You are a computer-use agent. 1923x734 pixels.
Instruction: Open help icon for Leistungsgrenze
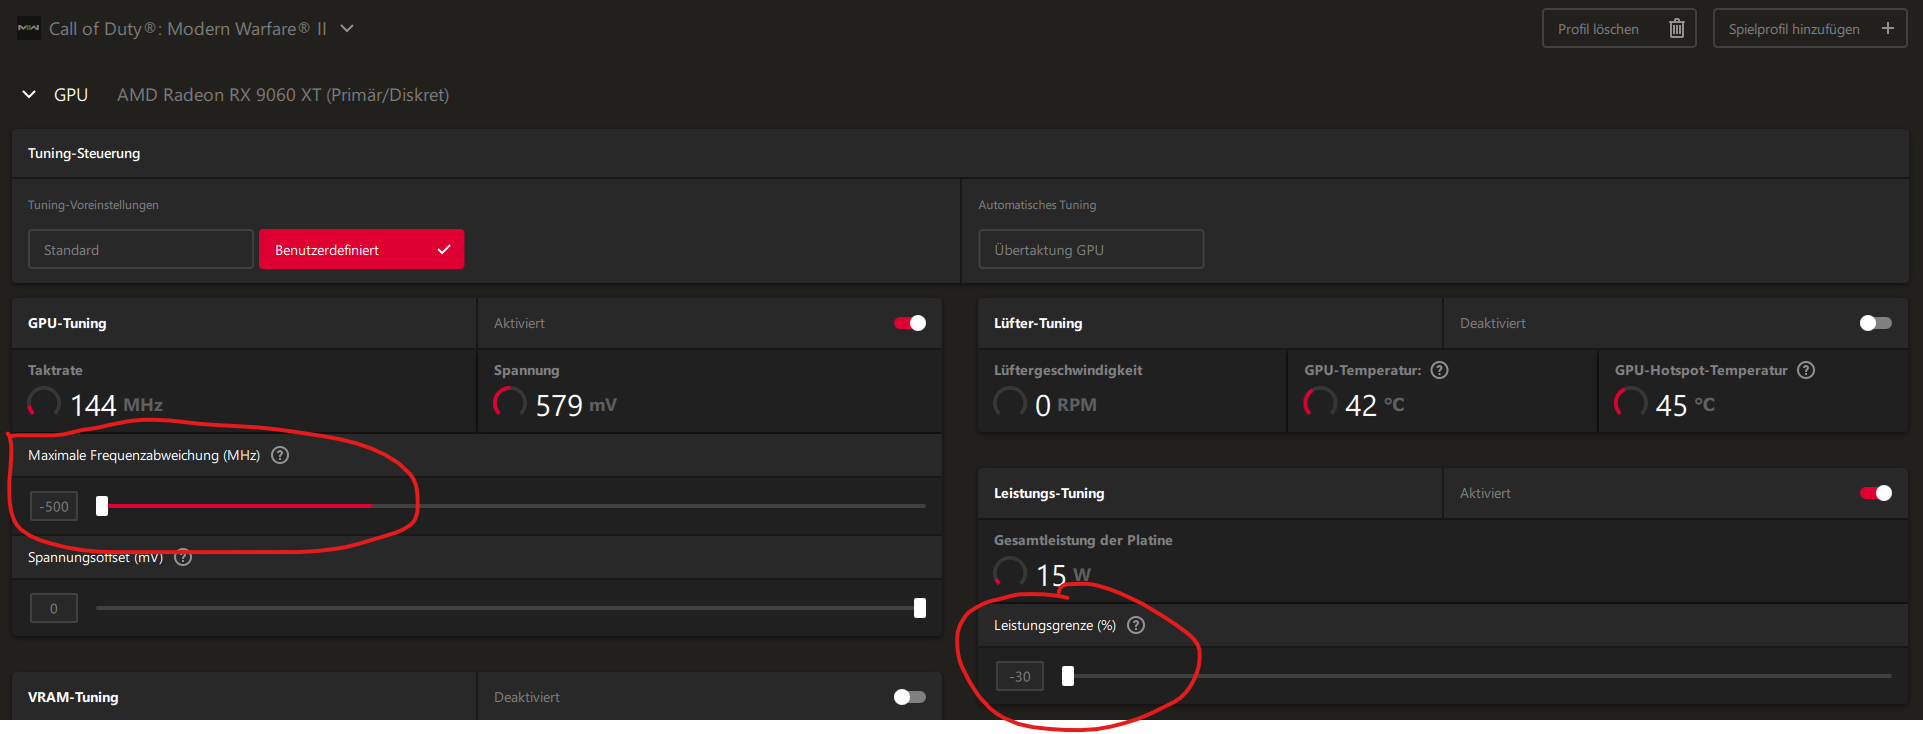[1136, 625]
